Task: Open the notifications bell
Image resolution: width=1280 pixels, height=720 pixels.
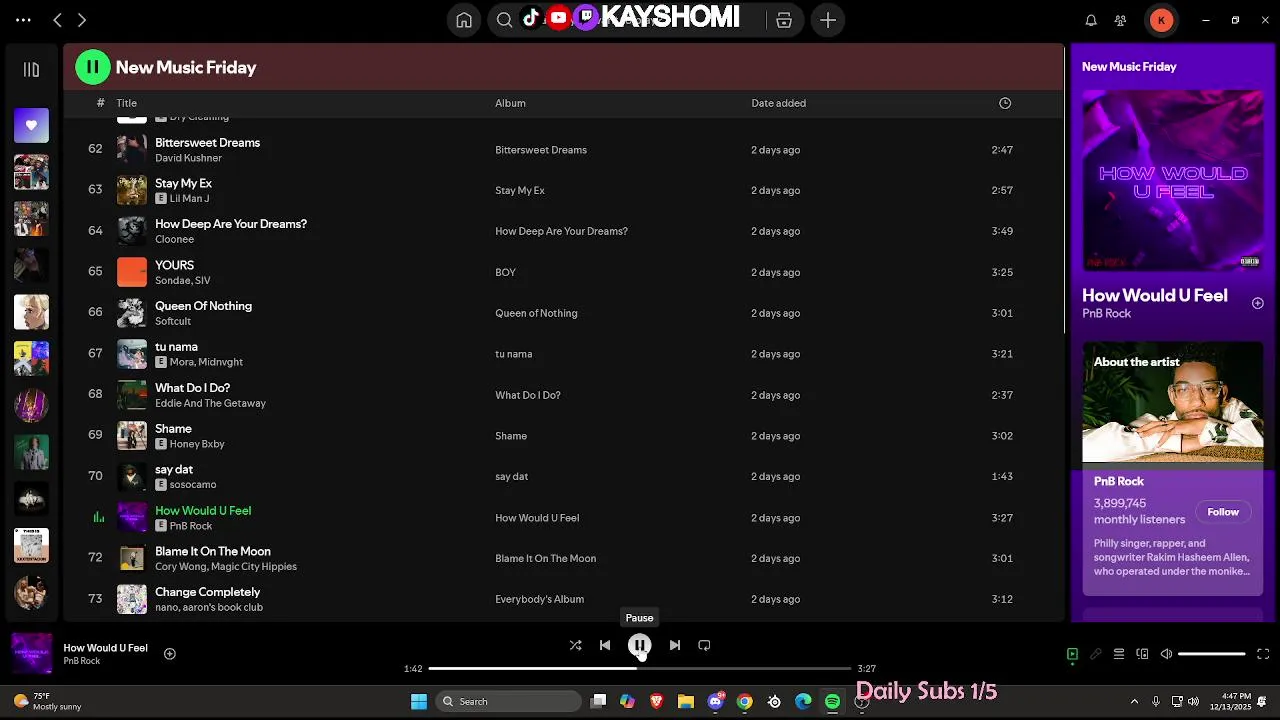Action: (1091, 20)
